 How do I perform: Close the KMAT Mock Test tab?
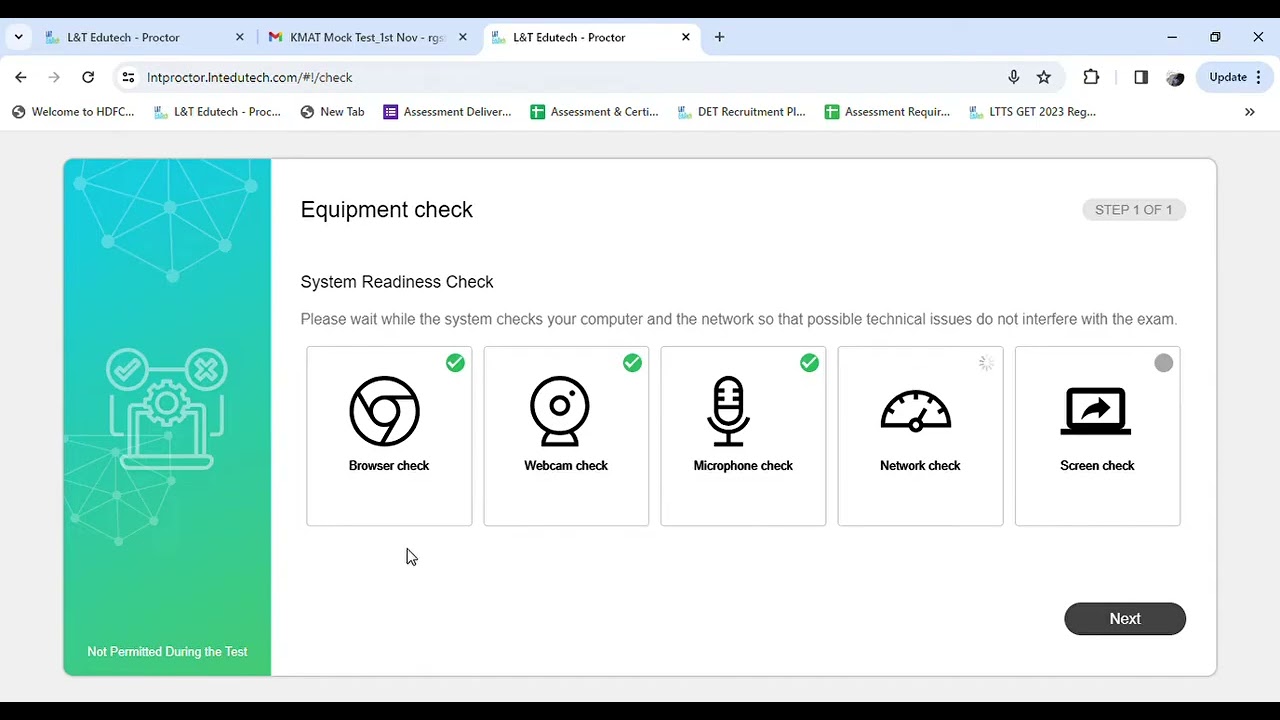click(462, 37)
